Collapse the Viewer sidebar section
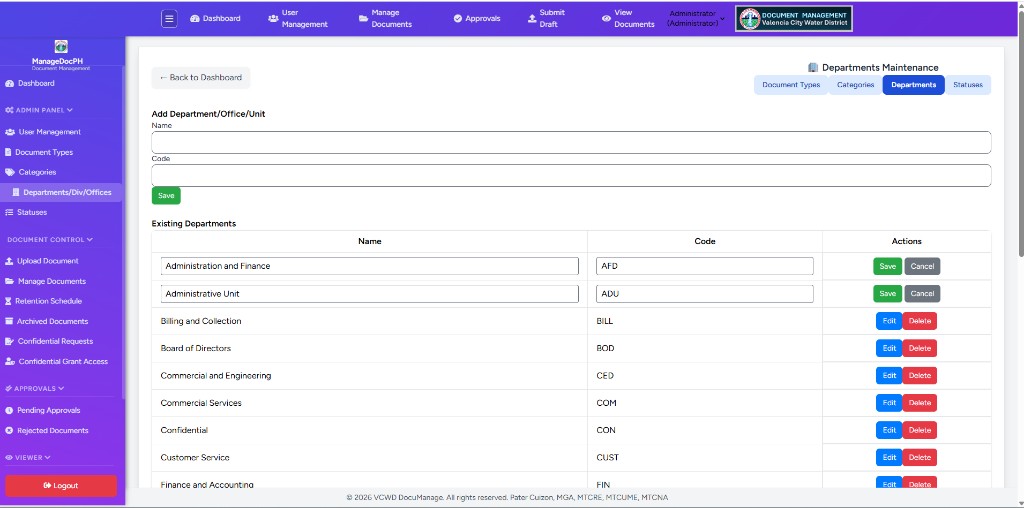The width and height of the screenshot is (1024, 508). pos(28,458)
